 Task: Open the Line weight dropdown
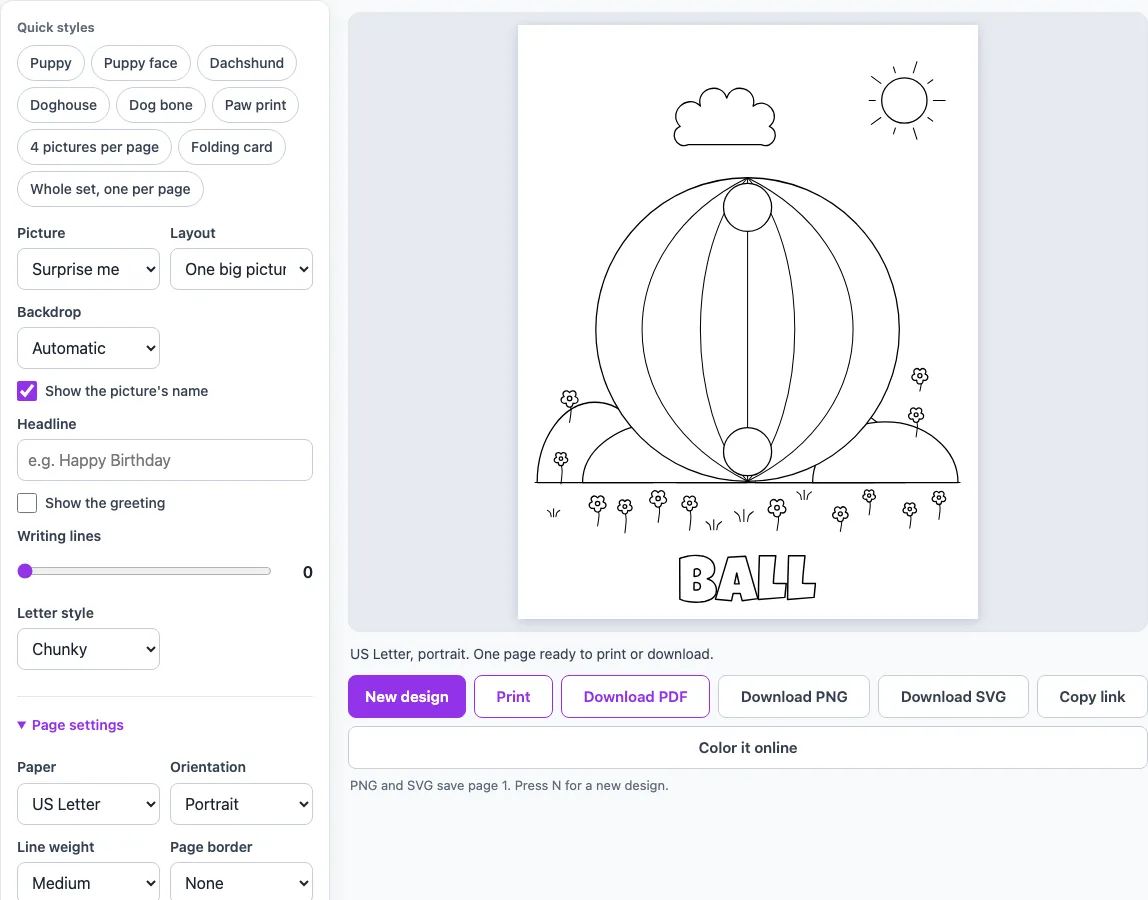point(89,882)
